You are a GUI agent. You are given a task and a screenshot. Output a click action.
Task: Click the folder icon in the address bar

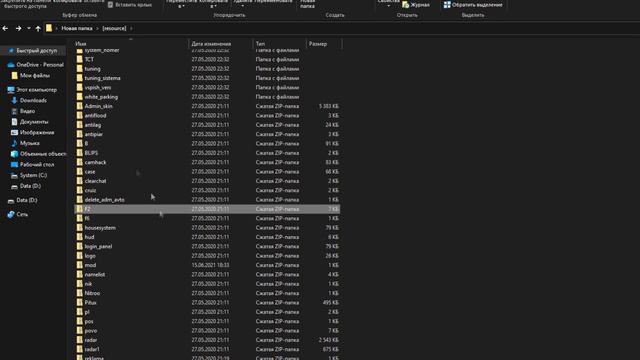pos(49,28)
